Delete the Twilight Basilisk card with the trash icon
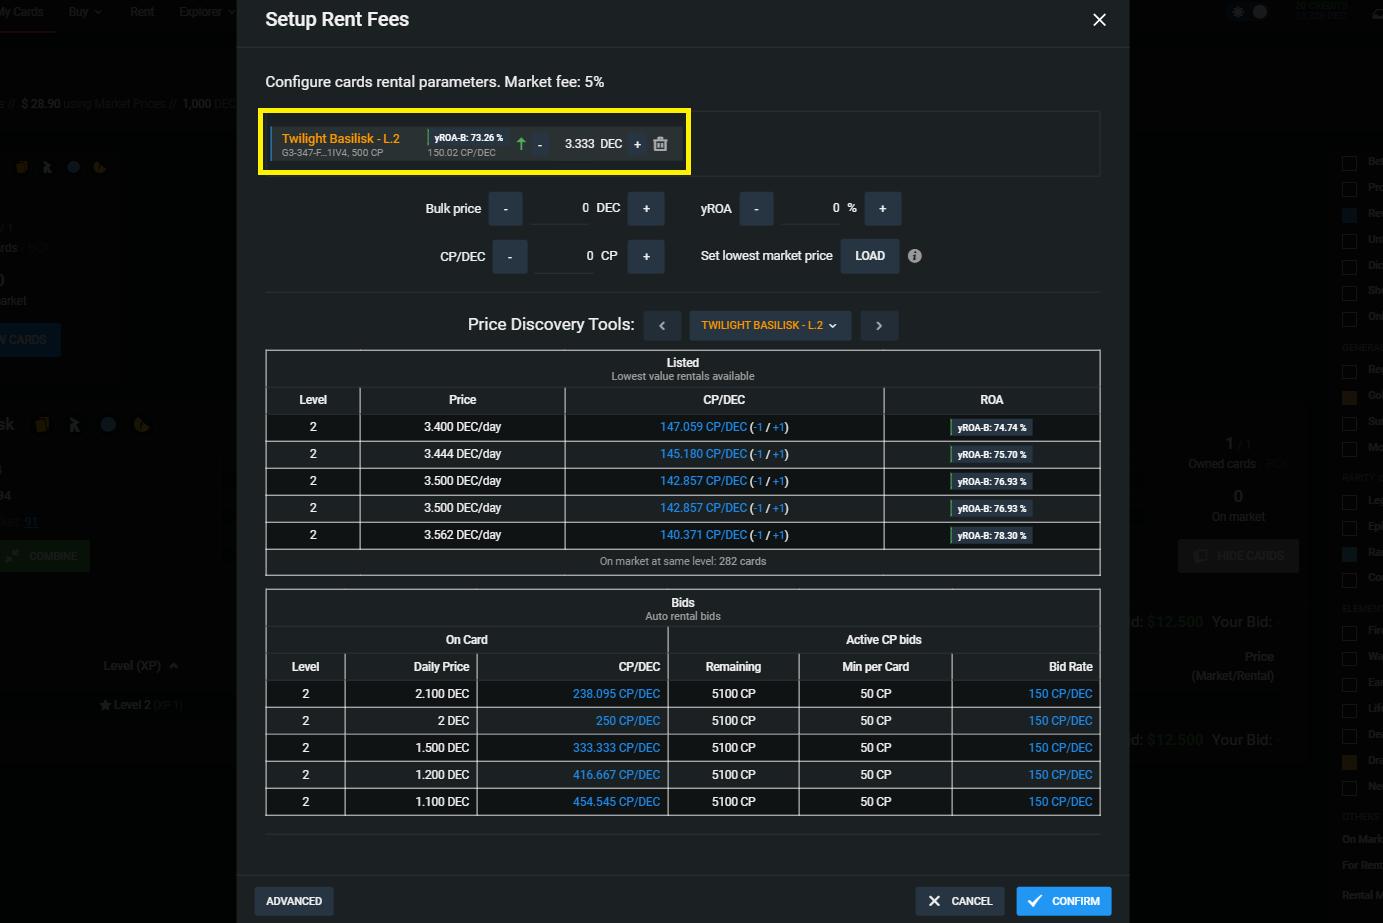This screenshot has width=1383, height=923. click(x=660, y=144)
